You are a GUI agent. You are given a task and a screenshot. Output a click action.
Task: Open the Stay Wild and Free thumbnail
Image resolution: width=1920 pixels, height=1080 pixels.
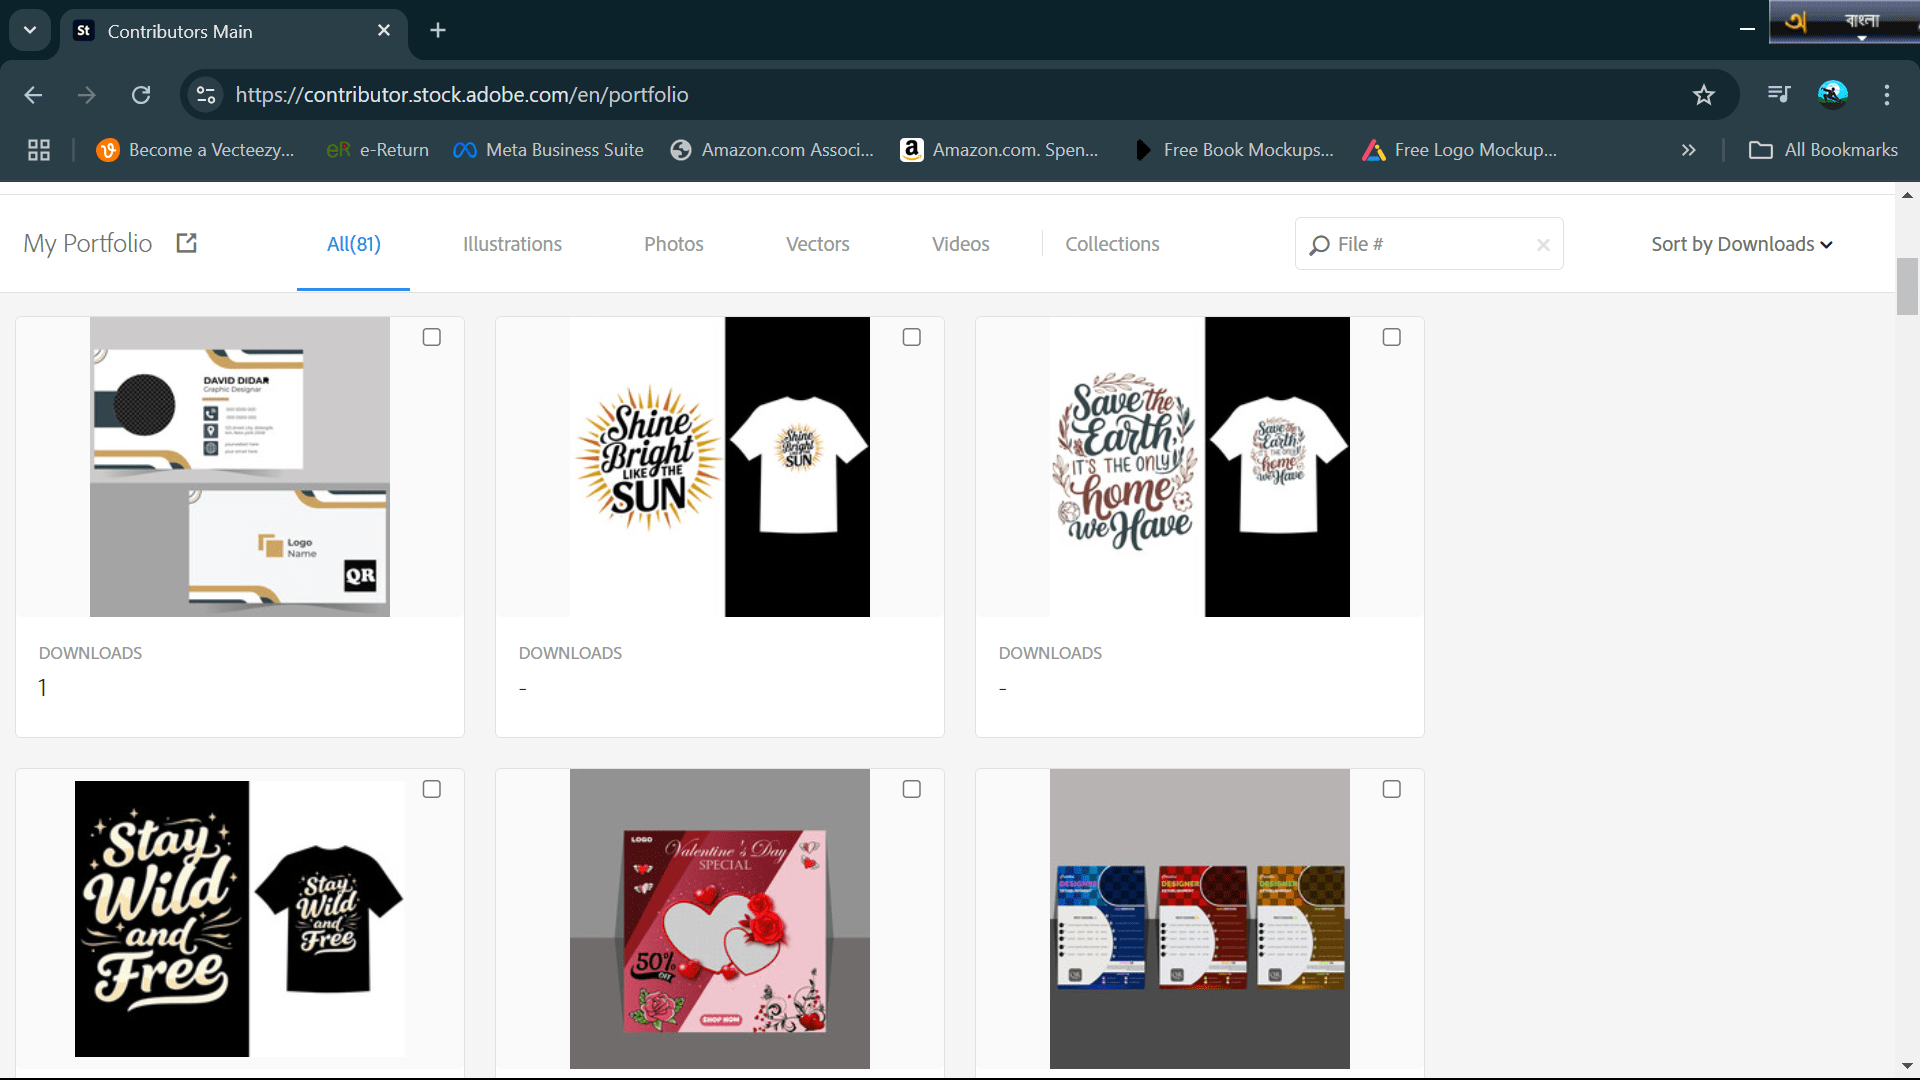point(239,918)
